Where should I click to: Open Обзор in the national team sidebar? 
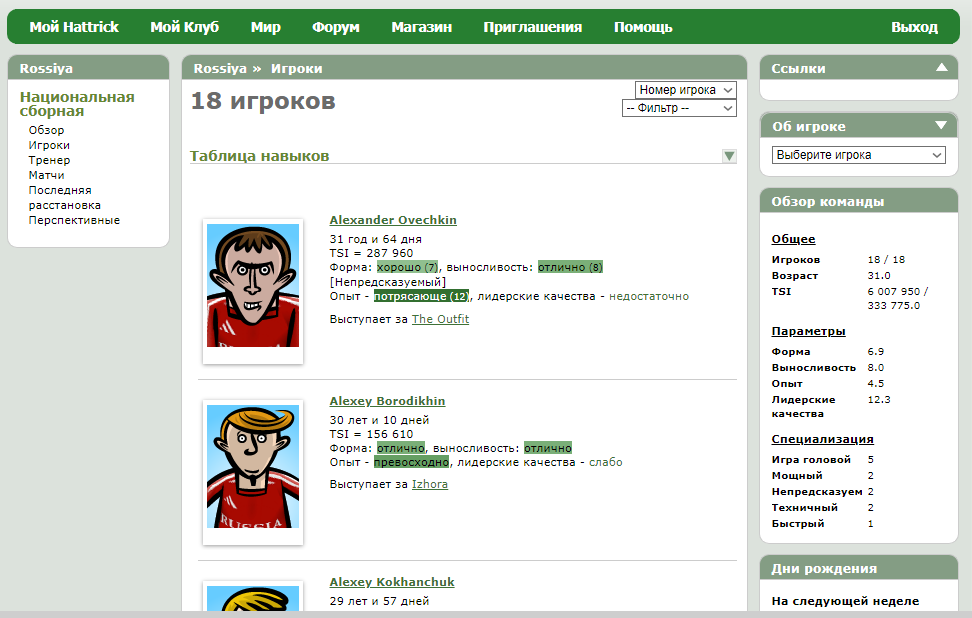(46, 130)
